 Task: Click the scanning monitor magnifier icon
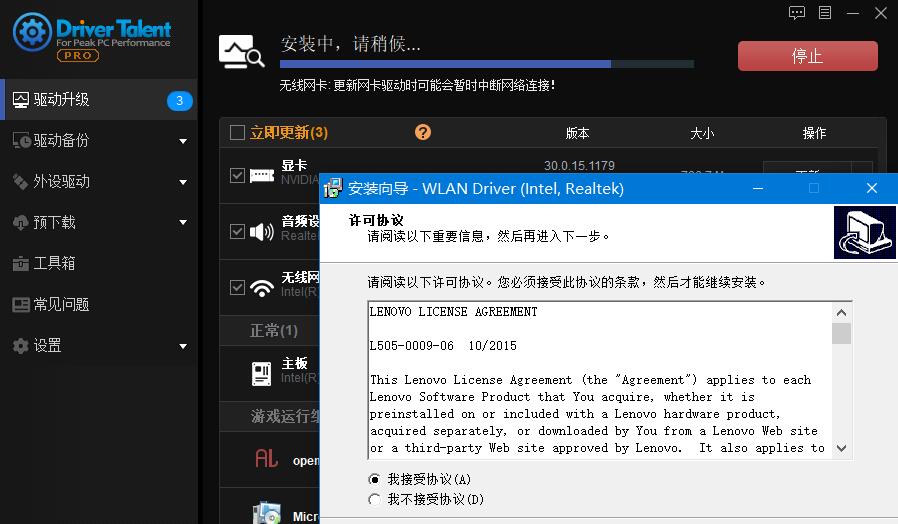[241, 52]
